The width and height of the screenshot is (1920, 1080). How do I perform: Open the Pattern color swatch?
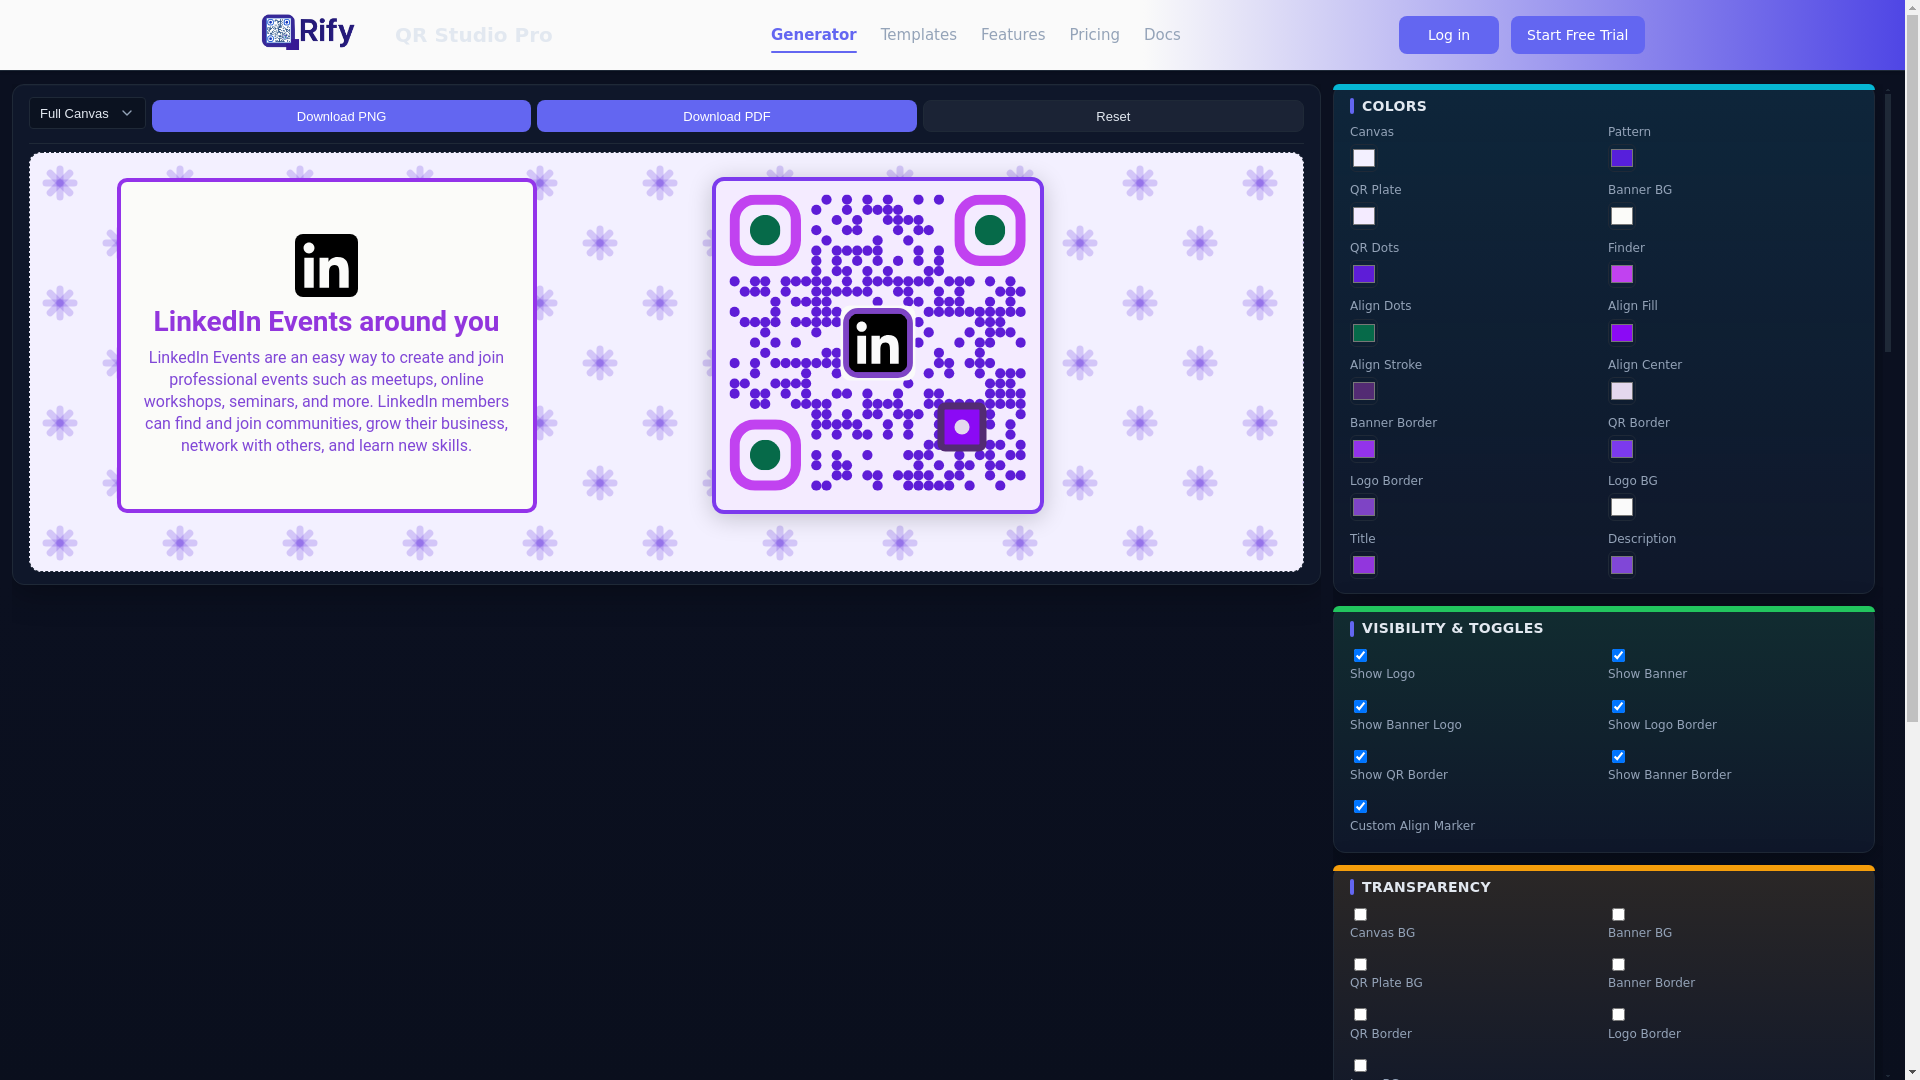[1622, 158]
